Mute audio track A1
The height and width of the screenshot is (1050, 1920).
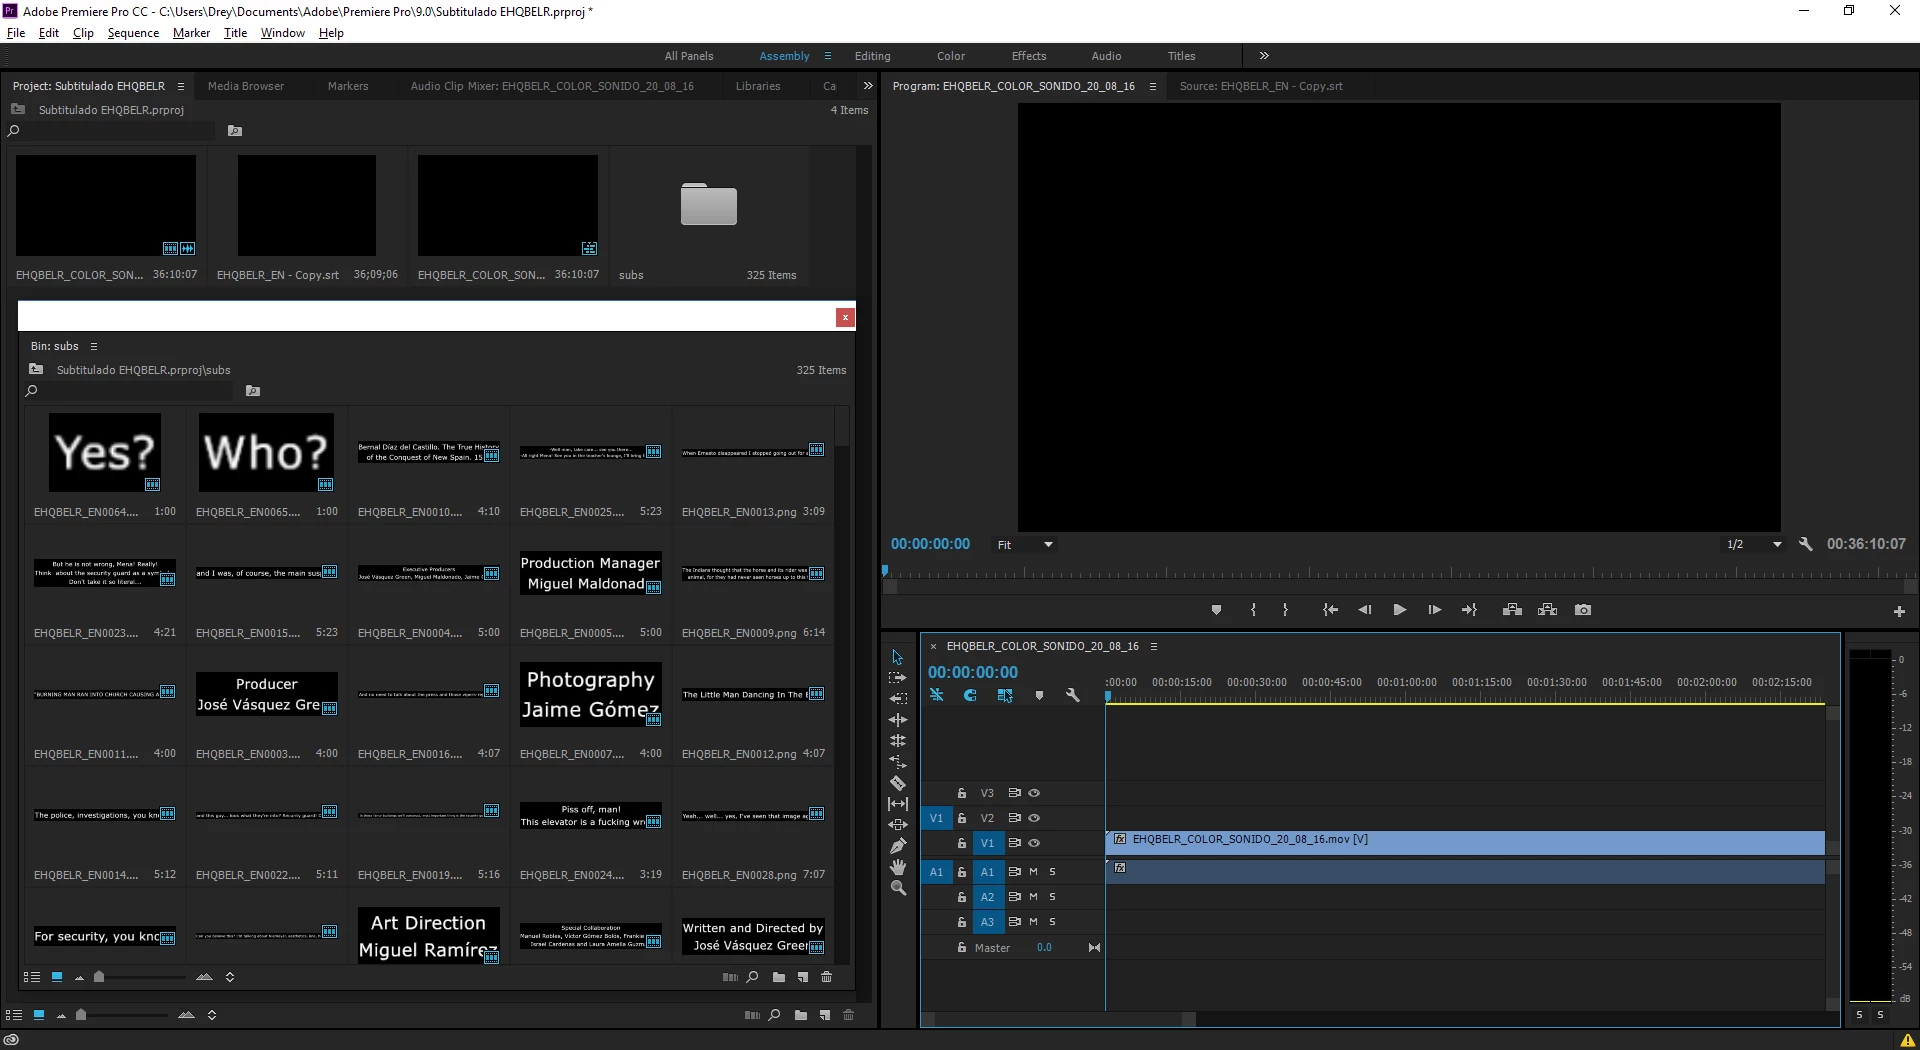[1034, 872]
